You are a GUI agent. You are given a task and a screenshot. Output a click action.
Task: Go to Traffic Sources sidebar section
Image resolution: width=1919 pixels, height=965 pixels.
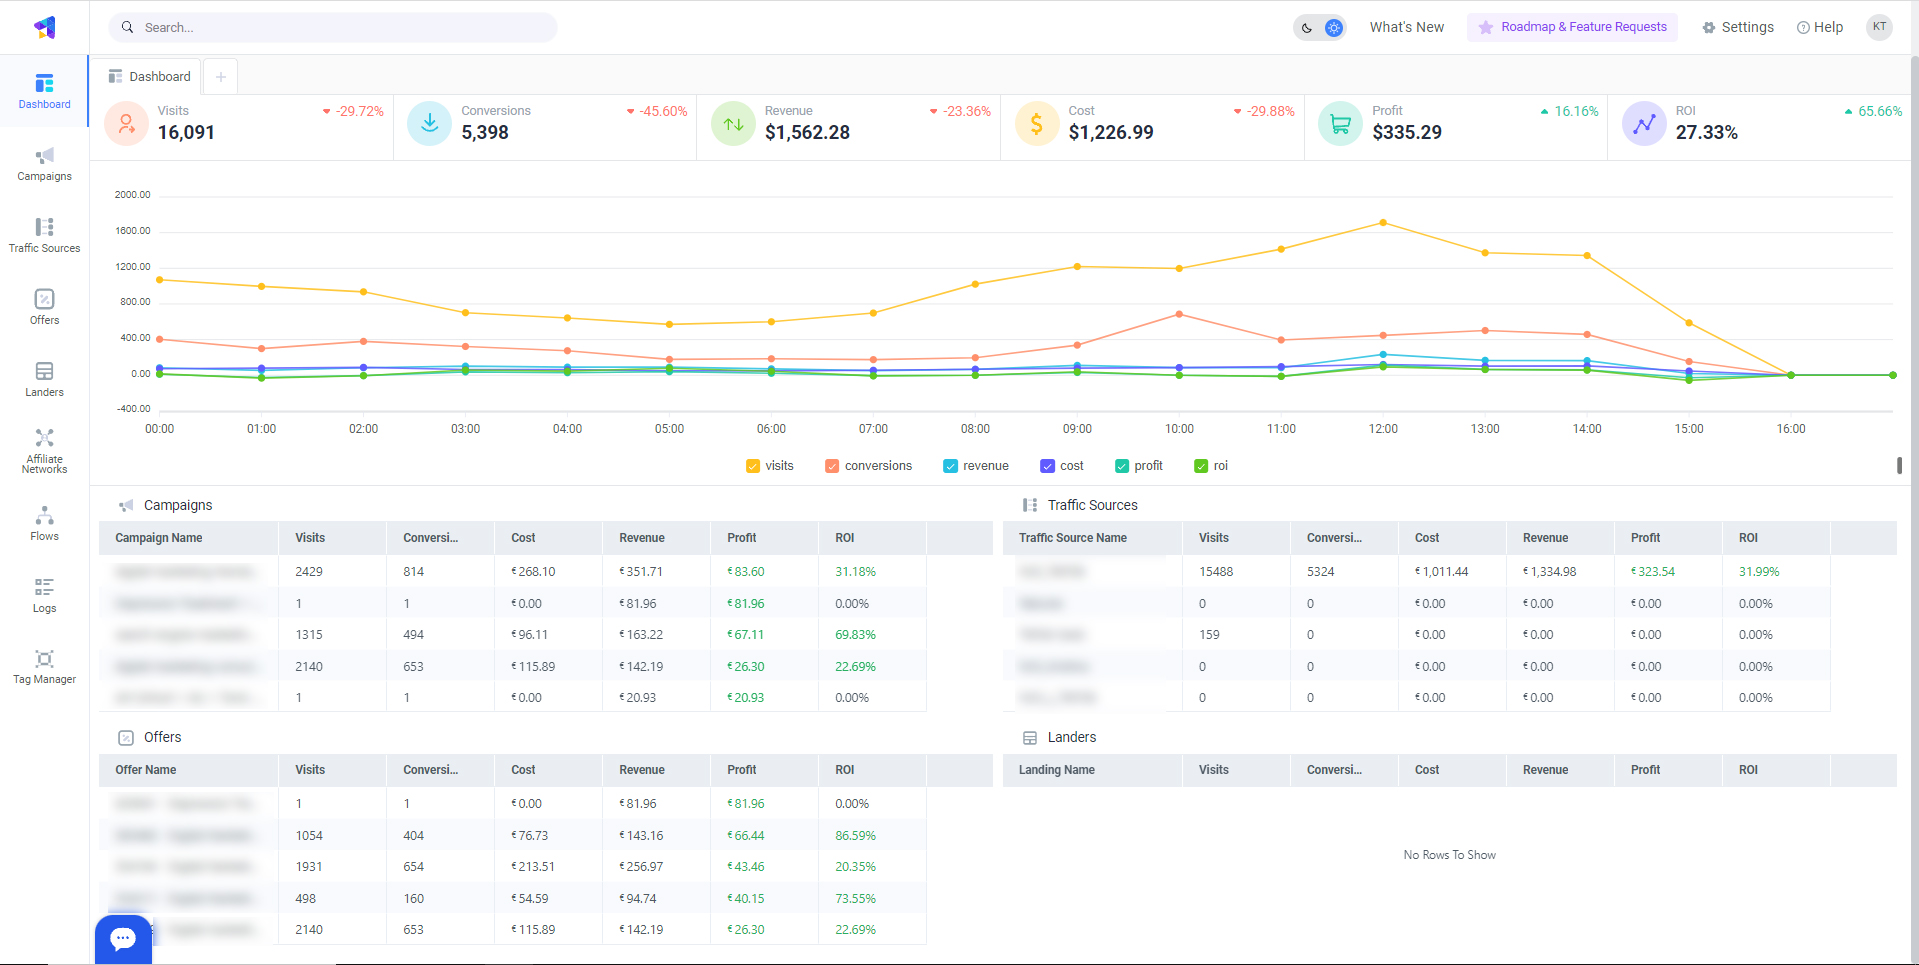(x=44, y=236)
